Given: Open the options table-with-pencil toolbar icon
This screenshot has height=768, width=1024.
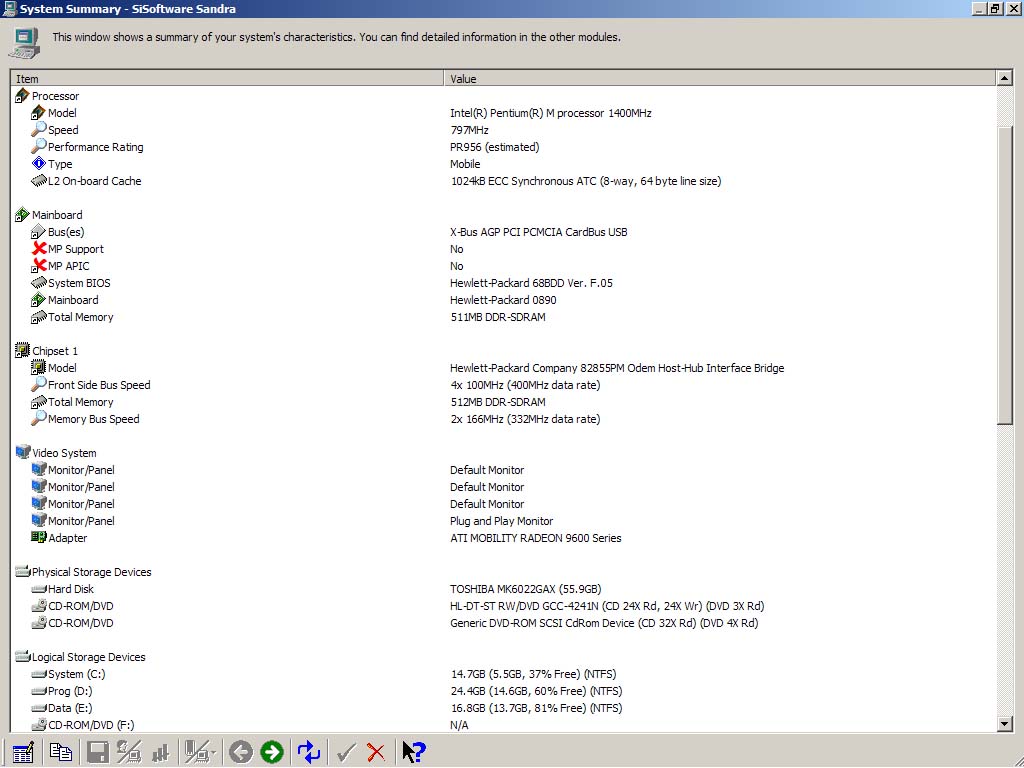Looking at the screenshot, I should pyautogui.click(x=23, y=752).
